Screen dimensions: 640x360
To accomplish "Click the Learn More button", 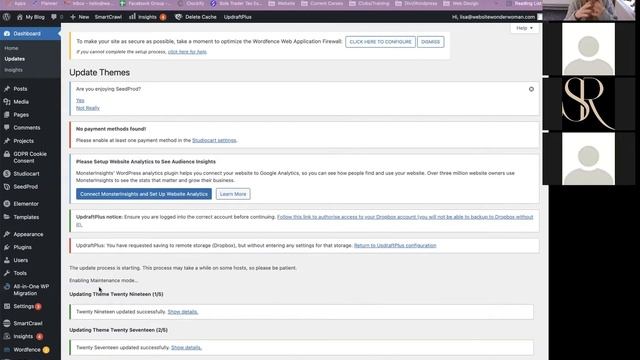I will [x=233, y=194].
